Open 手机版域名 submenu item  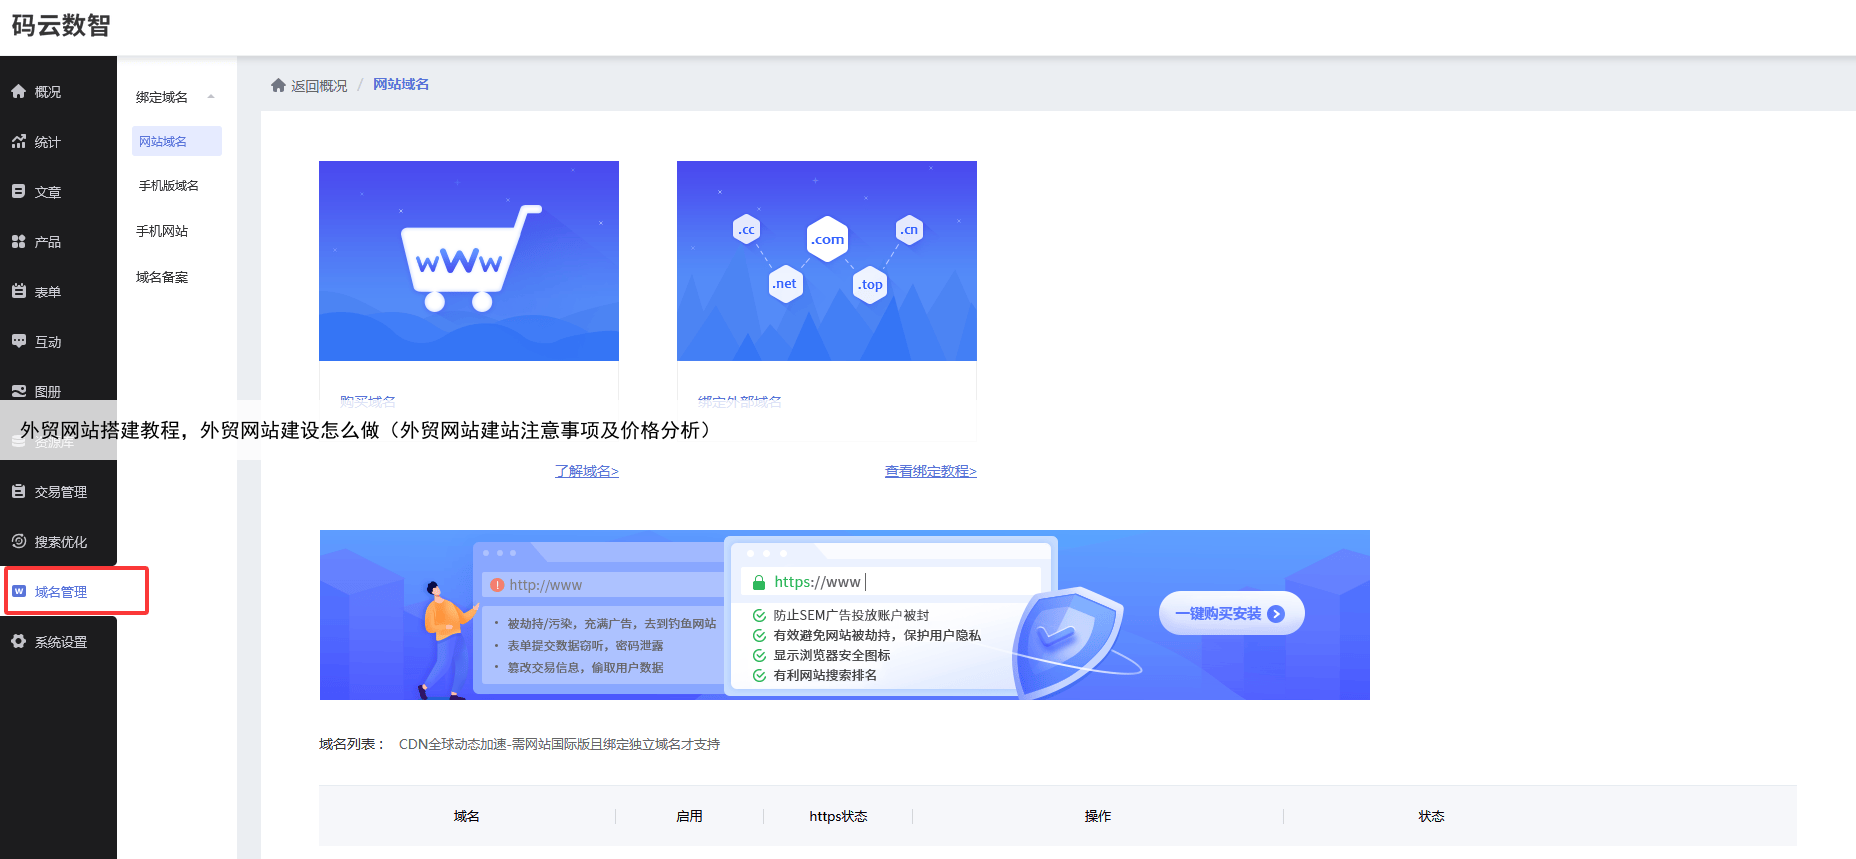[168, 186]
